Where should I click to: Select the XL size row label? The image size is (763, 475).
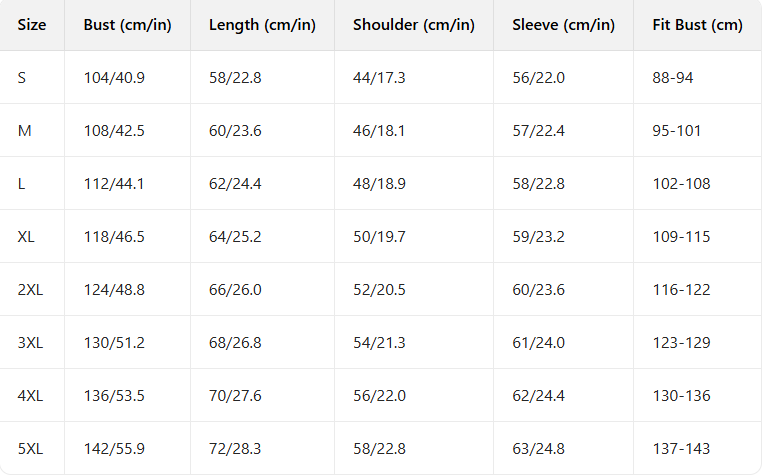tap(26, 236)
